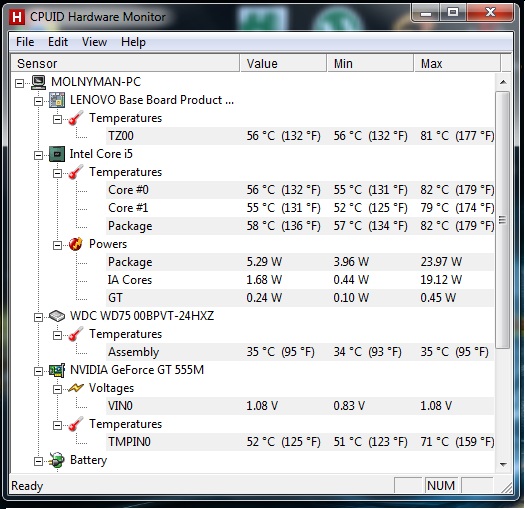Click the window resize grip corner
This screenshot has height=509, width=525.
[x=506, y=487]
